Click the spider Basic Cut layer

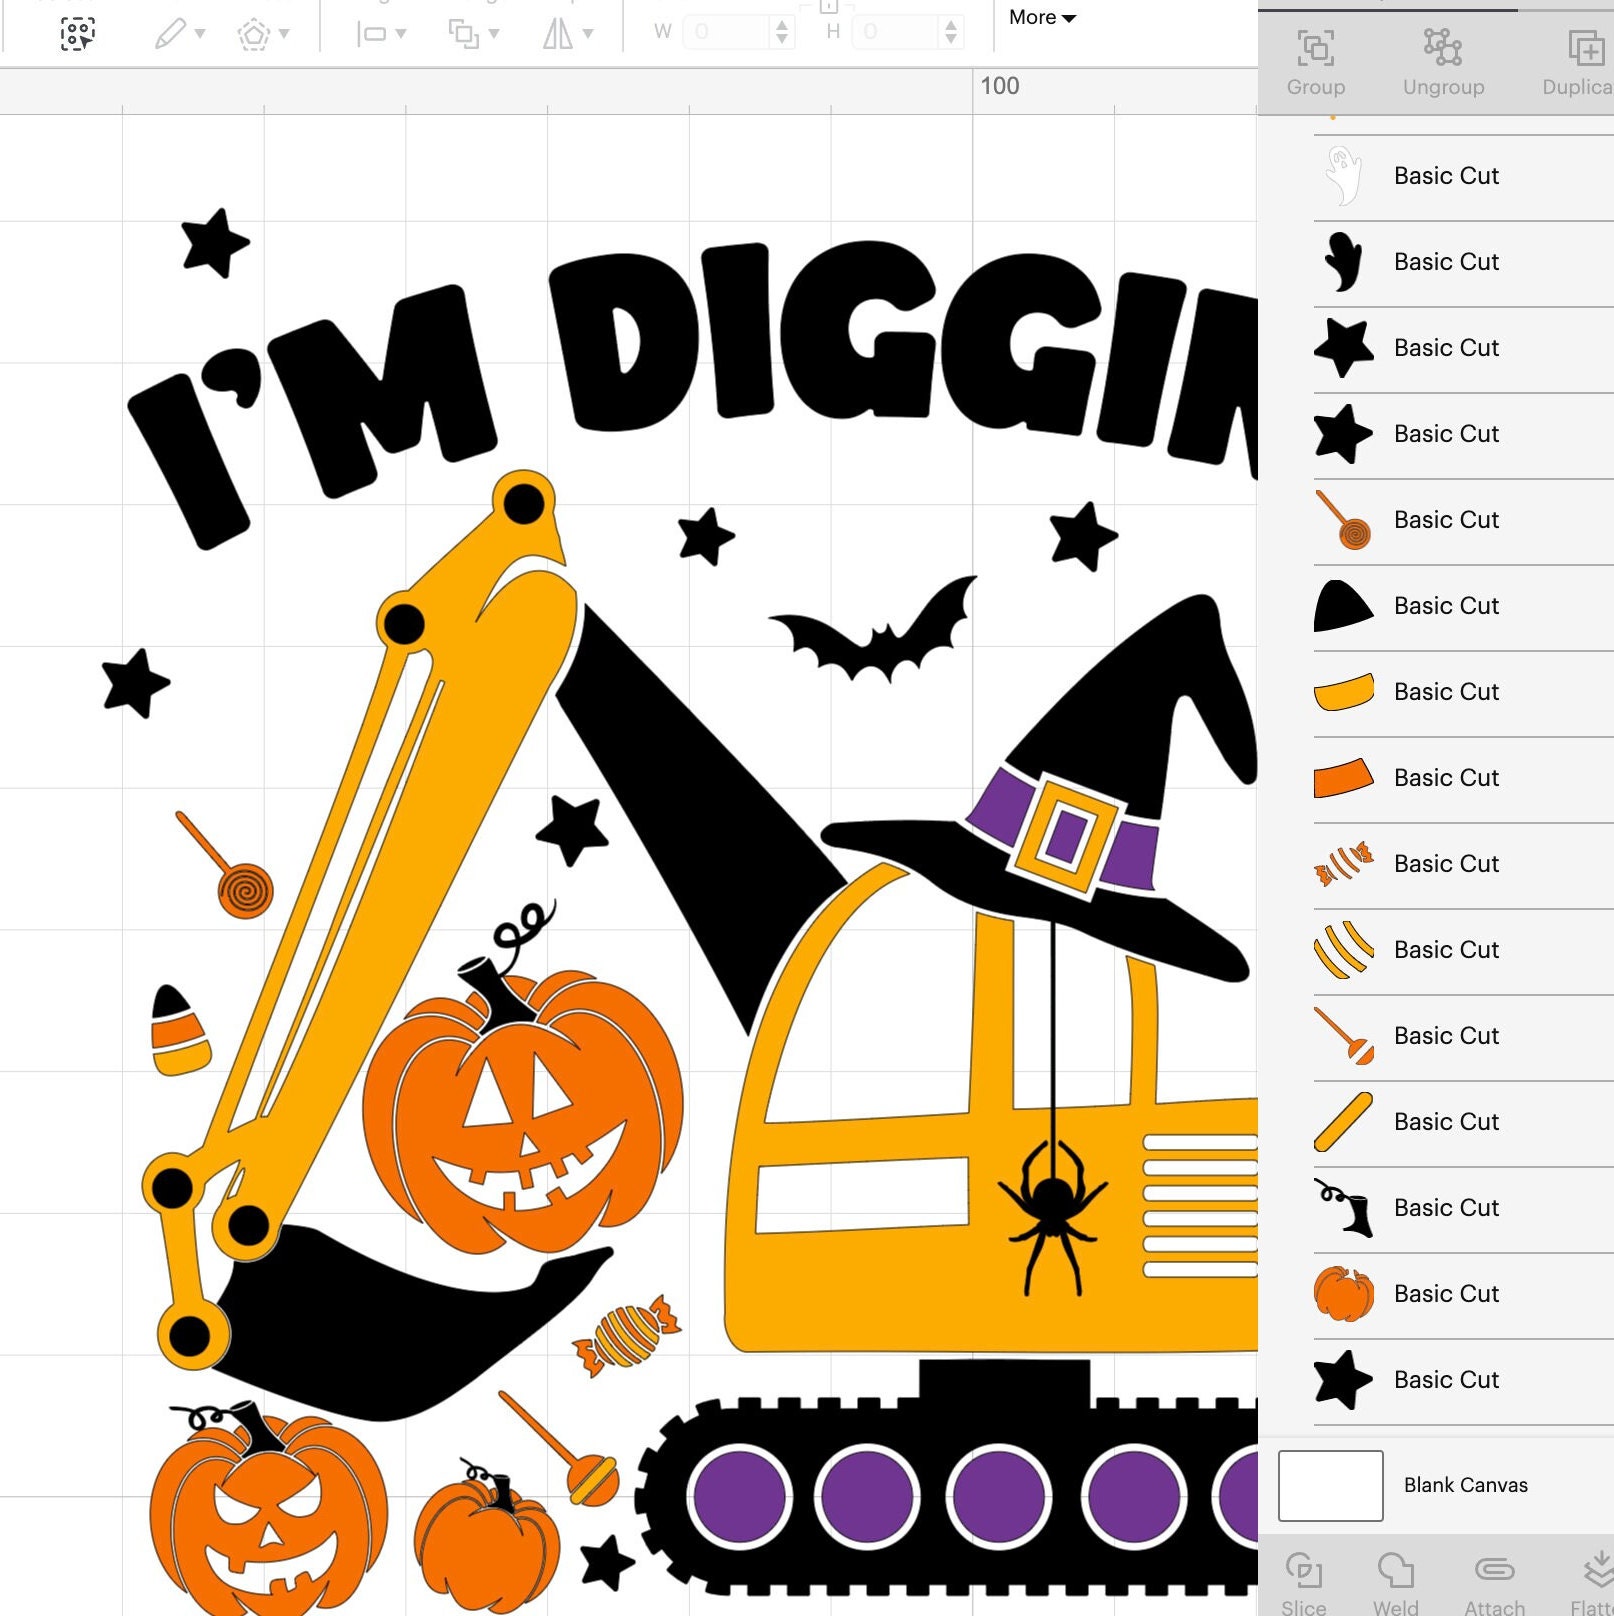pos(1446,1207)
